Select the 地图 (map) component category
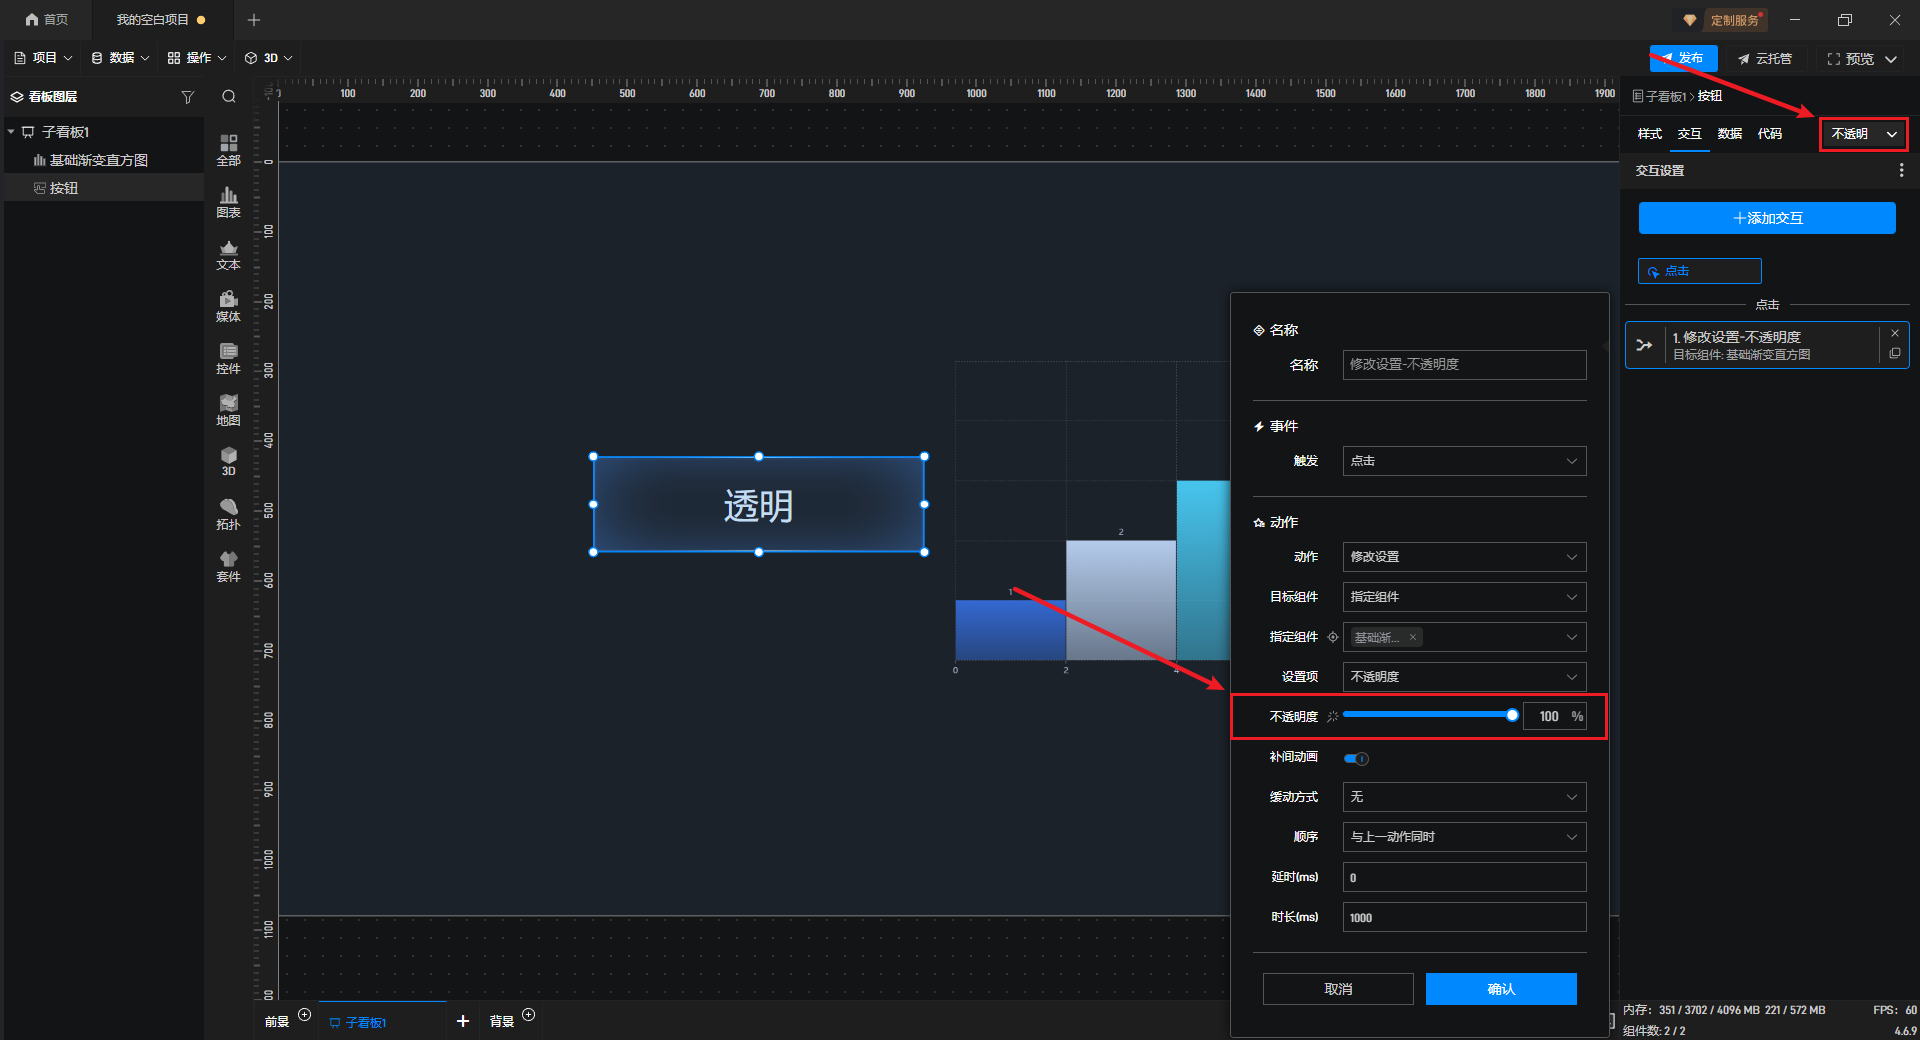This screenshot has width=1920, height=1040. point(228,409)
